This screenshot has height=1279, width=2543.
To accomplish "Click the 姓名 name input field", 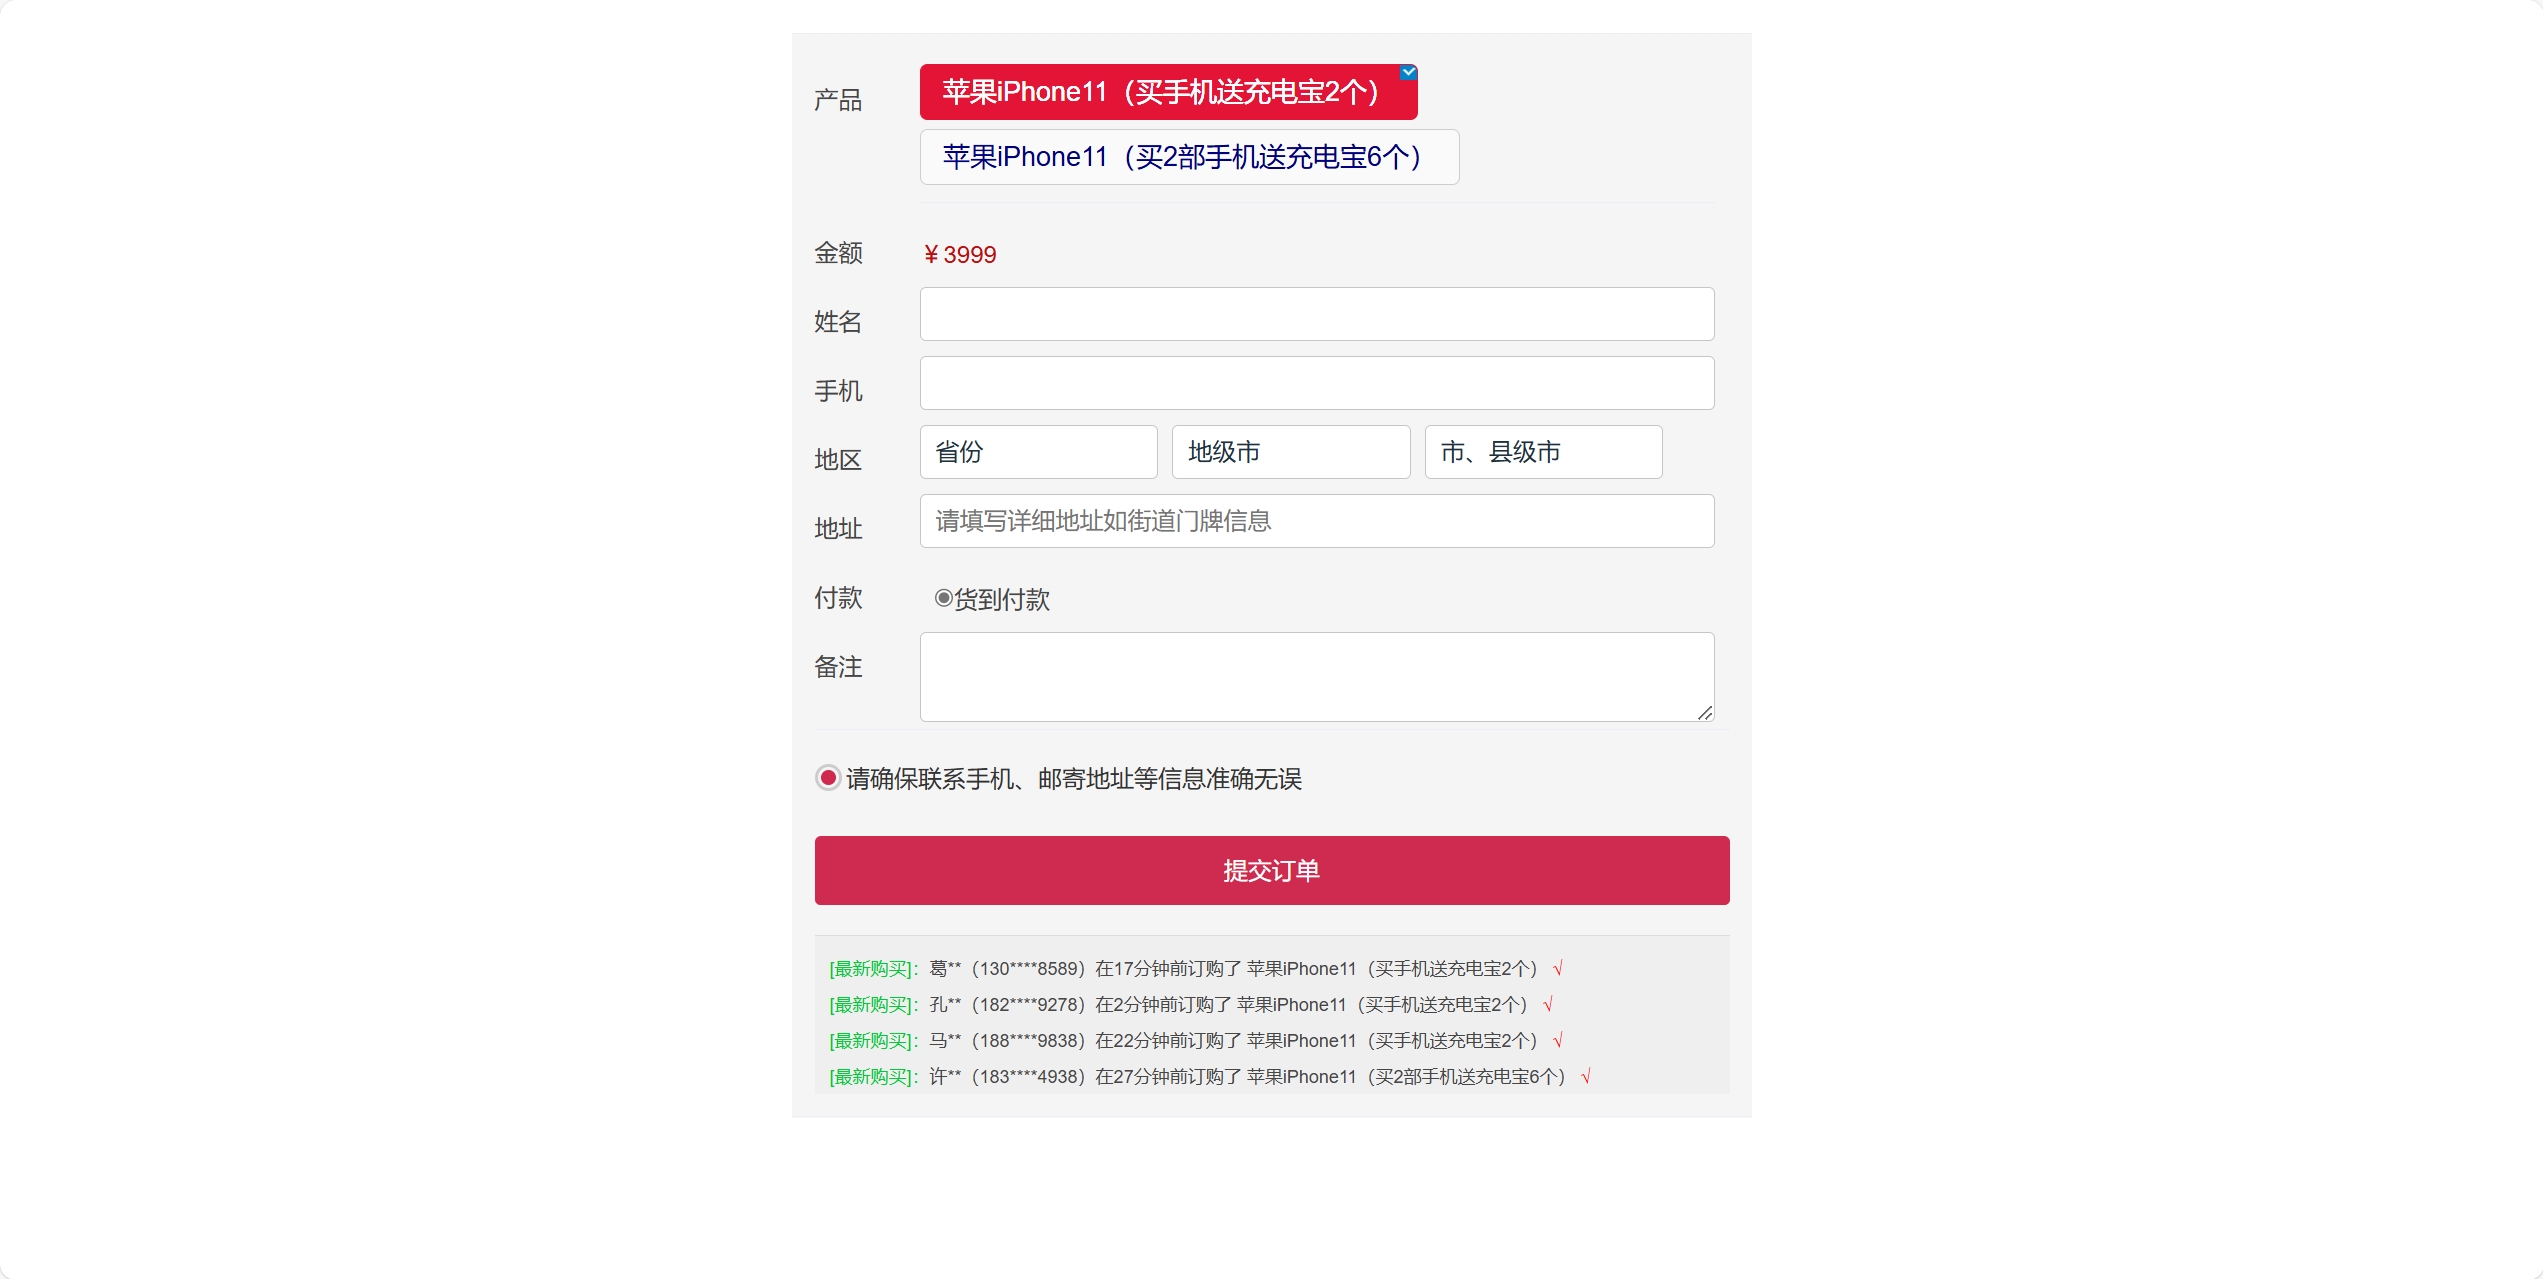I will [x=1316, y=313].
